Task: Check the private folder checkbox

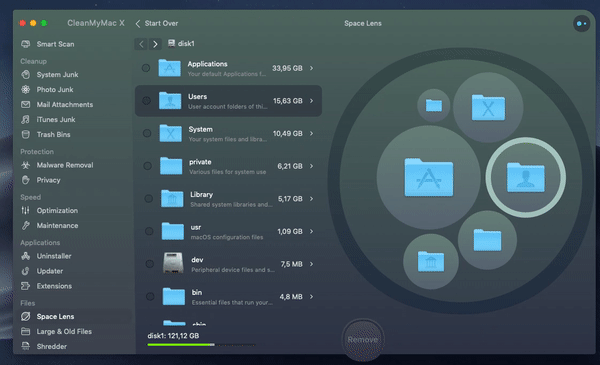Action: pos(147,166)
